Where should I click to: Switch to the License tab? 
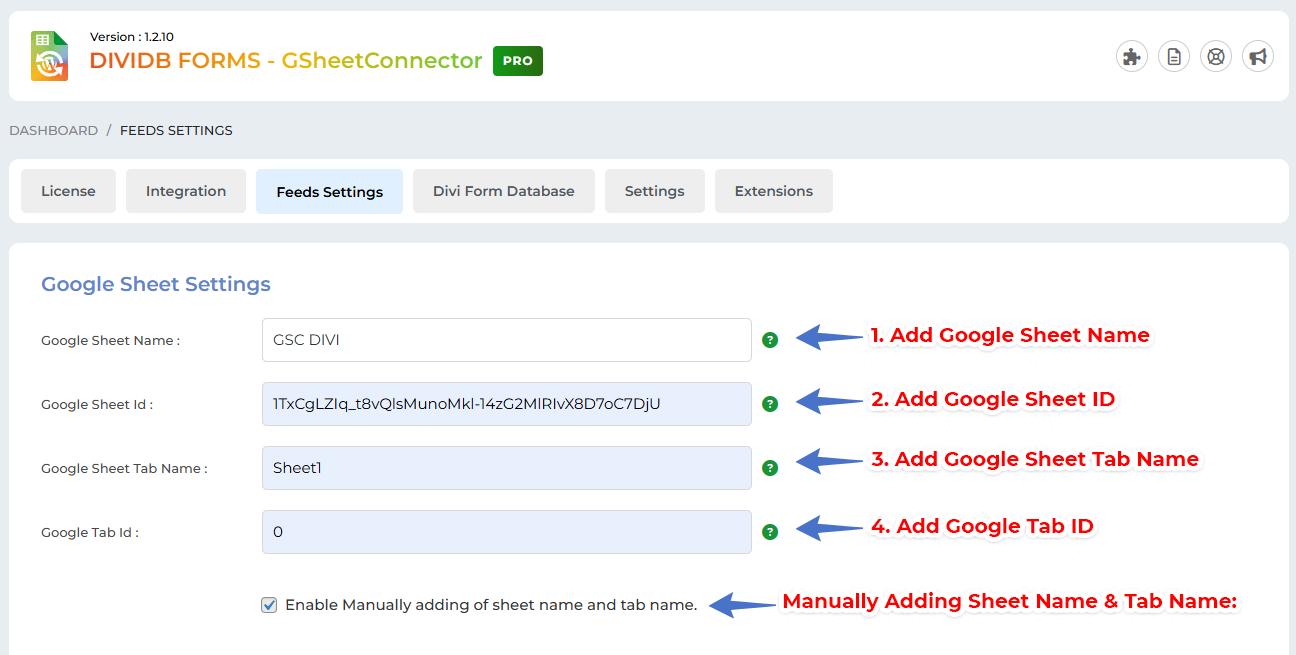[68, 191]
